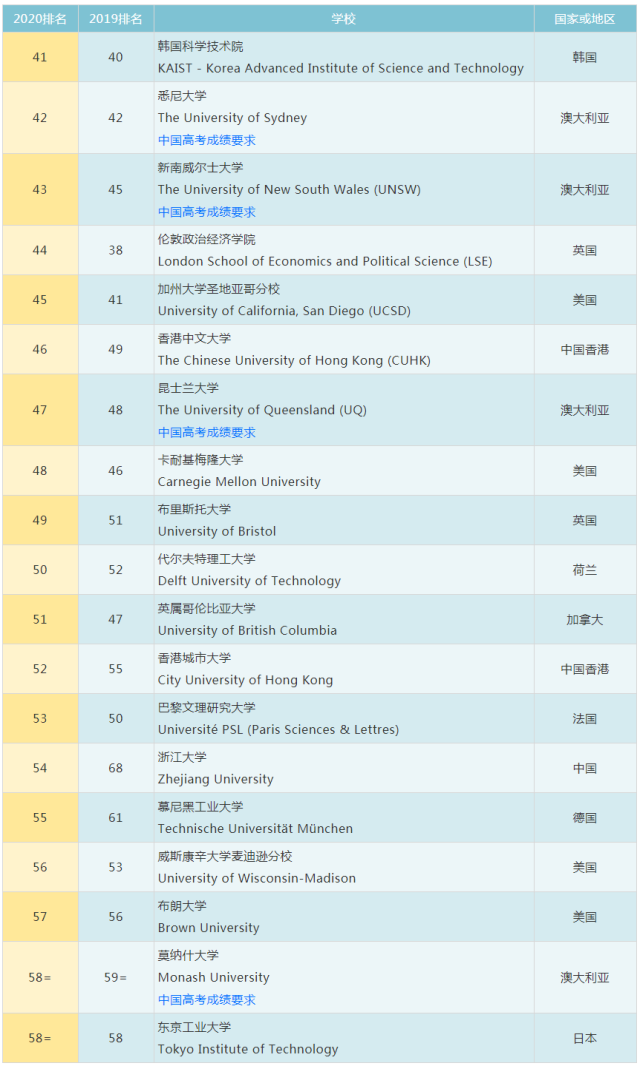Click 2020 rank 50 in Delft row
640x1066 pixels.
tap(40, 570)
